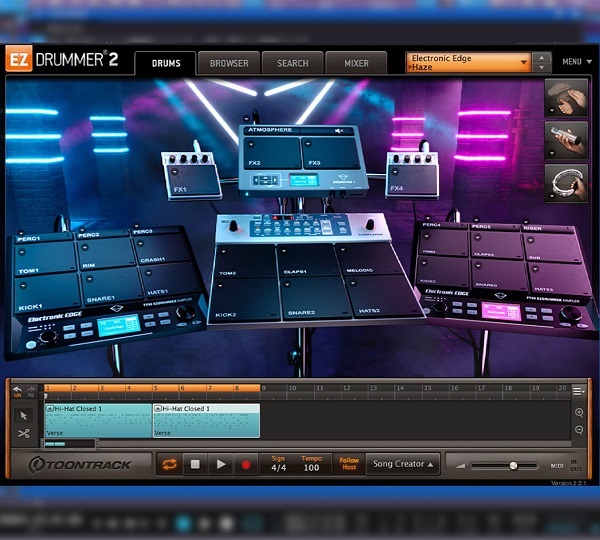This screenshot has height=540, width=600.
Task: Toggle the loop playback button
Action: [x=169, y=465]
